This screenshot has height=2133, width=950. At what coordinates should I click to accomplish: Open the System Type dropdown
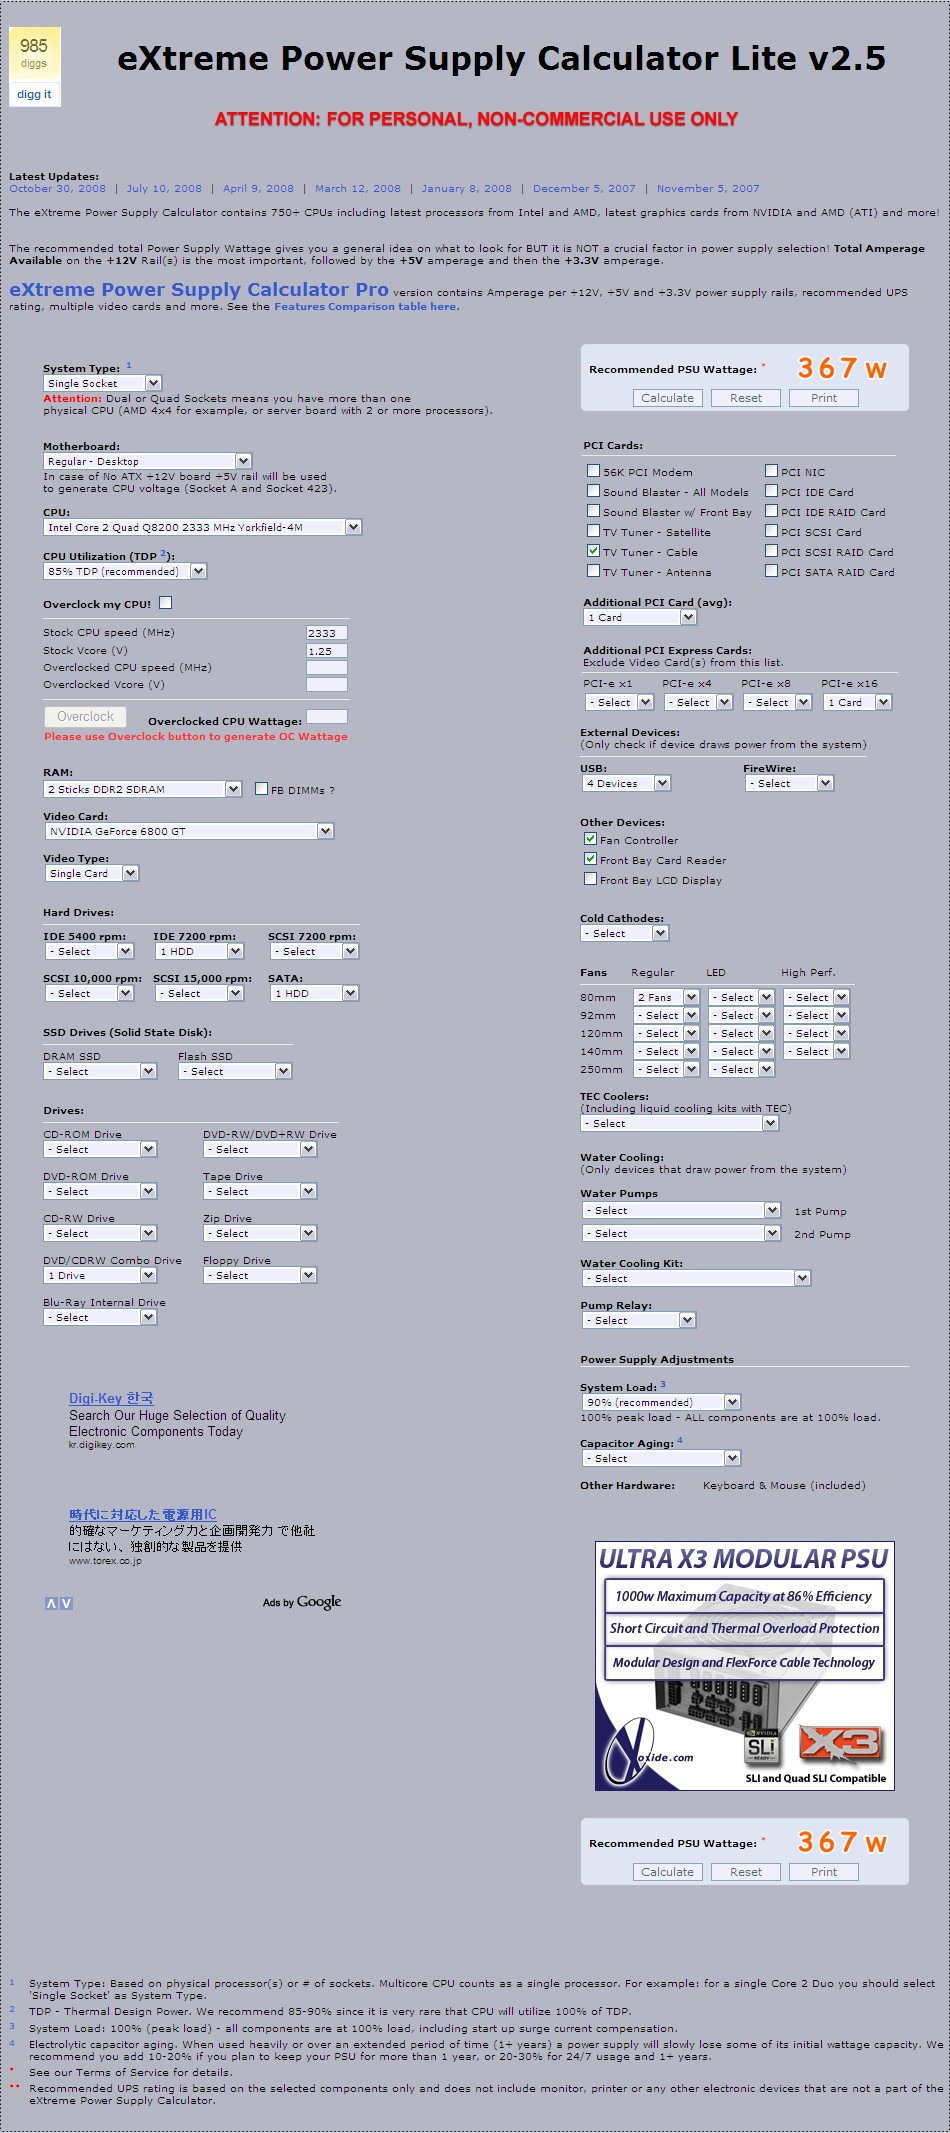(102, 383)
